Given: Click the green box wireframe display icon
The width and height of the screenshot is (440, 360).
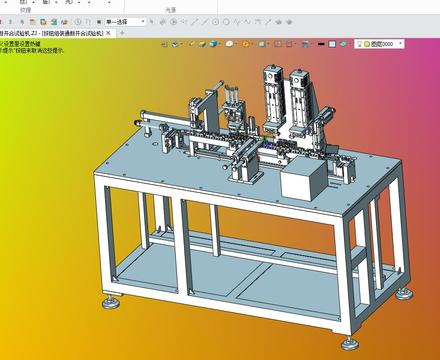Looking at the screenshot, I should (x=202, y=44).
